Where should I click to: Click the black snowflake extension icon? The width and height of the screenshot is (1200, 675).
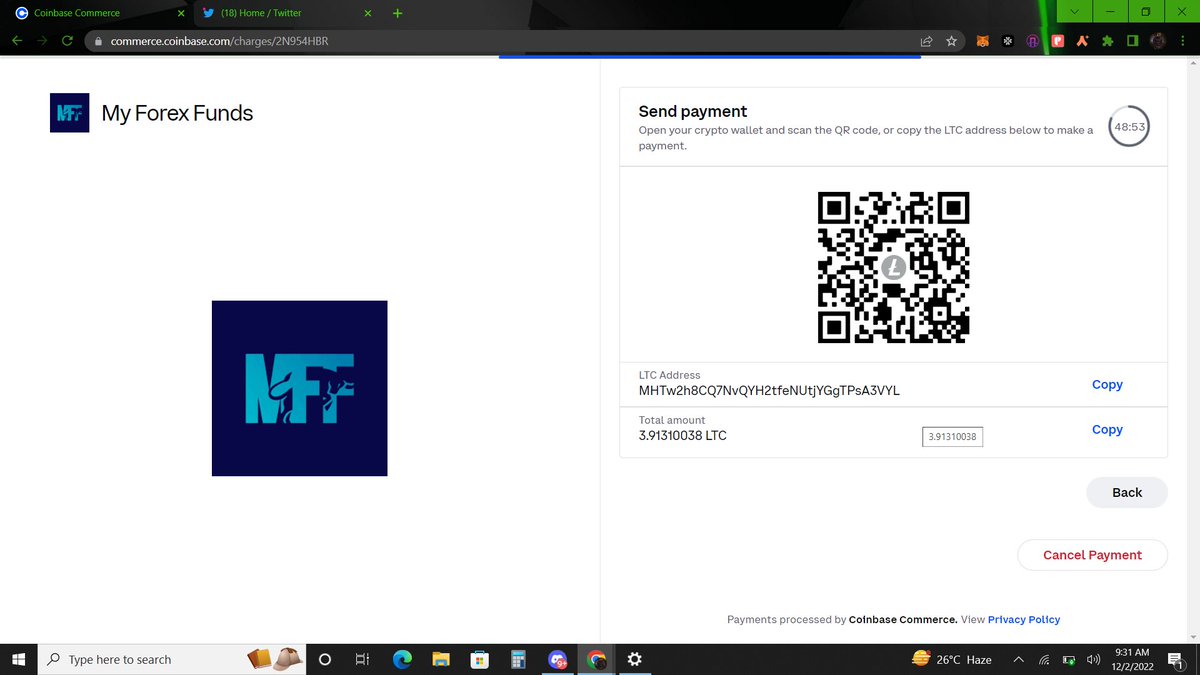[1008, 41]
